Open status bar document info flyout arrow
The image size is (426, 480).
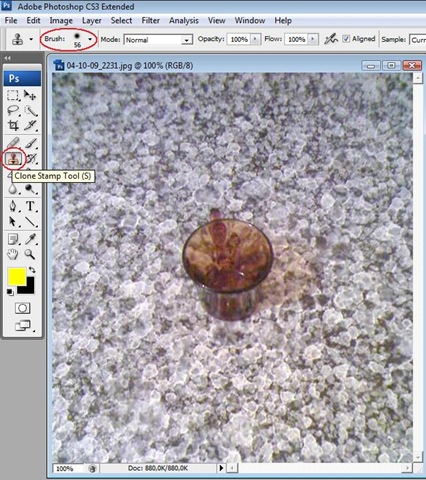coord(221,468)
